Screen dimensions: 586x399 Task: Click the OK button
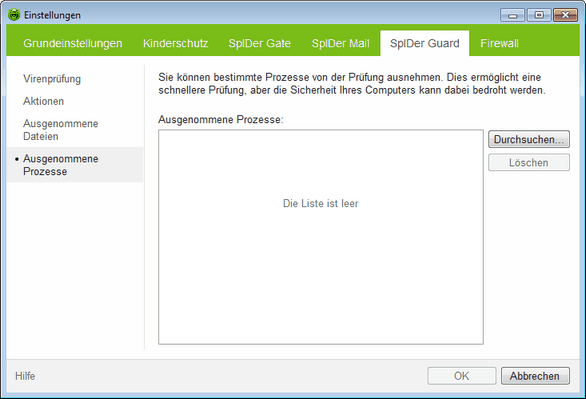pos(462,376)
